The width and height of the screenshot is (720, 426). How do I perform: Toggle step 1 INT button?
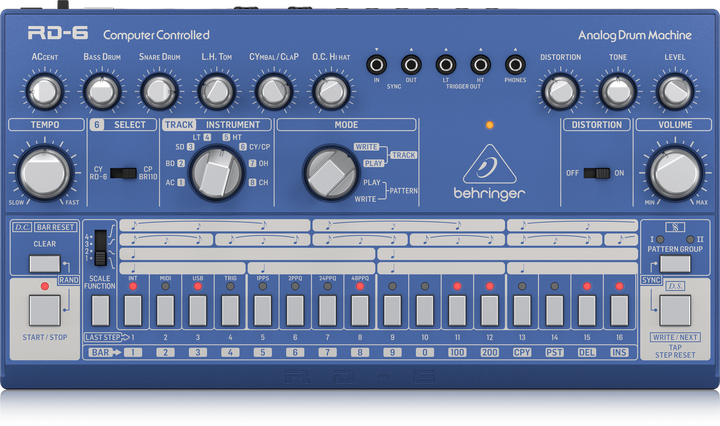tap(133, 311)
